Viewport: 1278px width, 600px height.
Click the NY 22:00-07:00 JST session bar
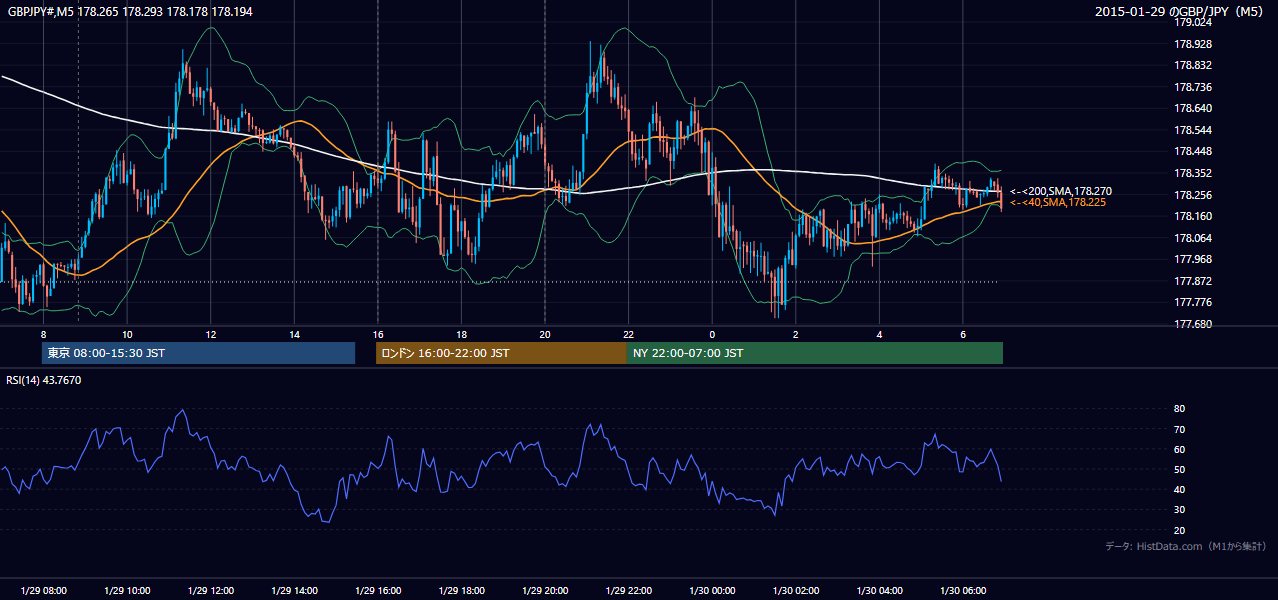point(815,353)
